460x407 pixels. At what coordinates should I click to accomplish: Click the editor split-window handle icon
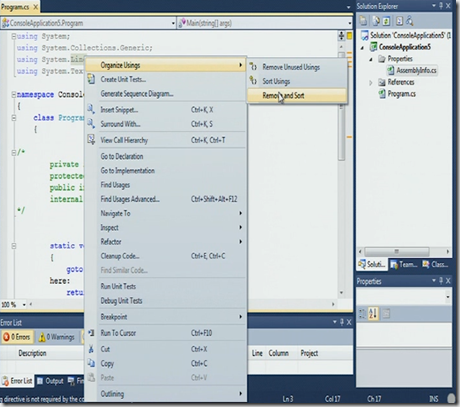[341, 35]
